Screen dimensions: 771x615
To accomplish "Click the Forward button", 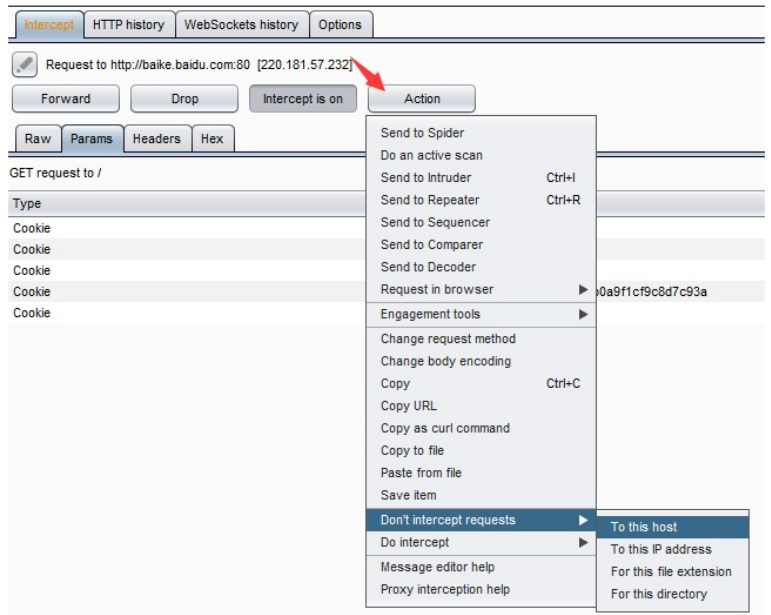I will 66,99.
